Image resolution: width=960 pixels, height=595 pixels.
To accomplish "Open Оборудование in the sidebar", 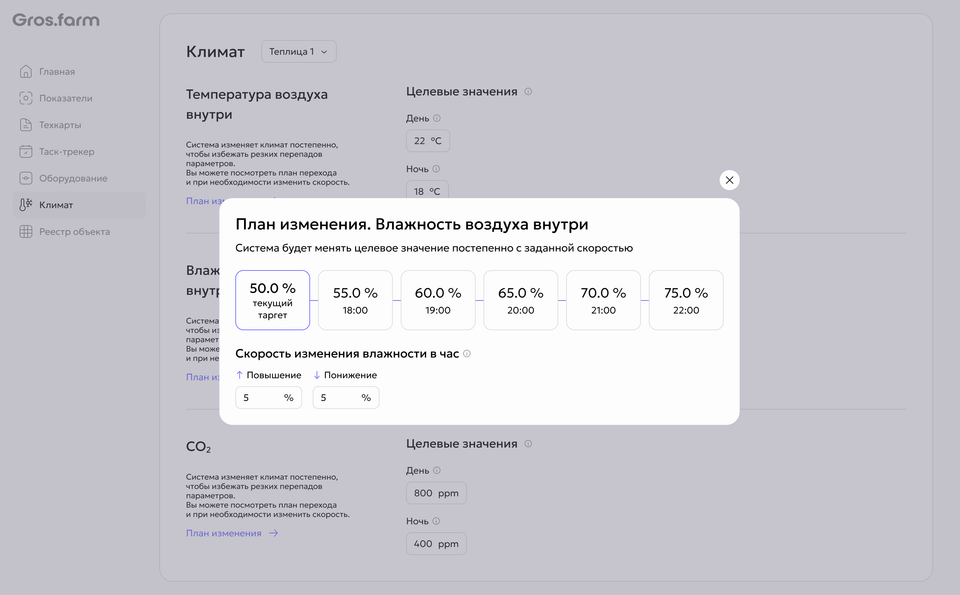I will [79, 178].
